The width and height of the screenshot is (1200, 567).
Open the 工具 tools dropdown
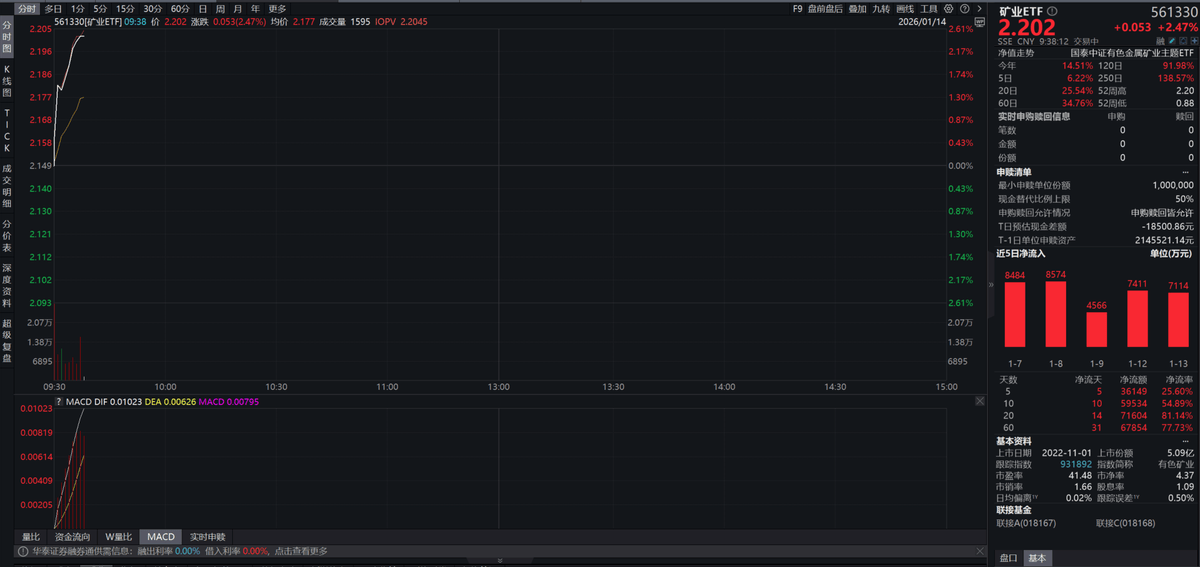point(929,8)
